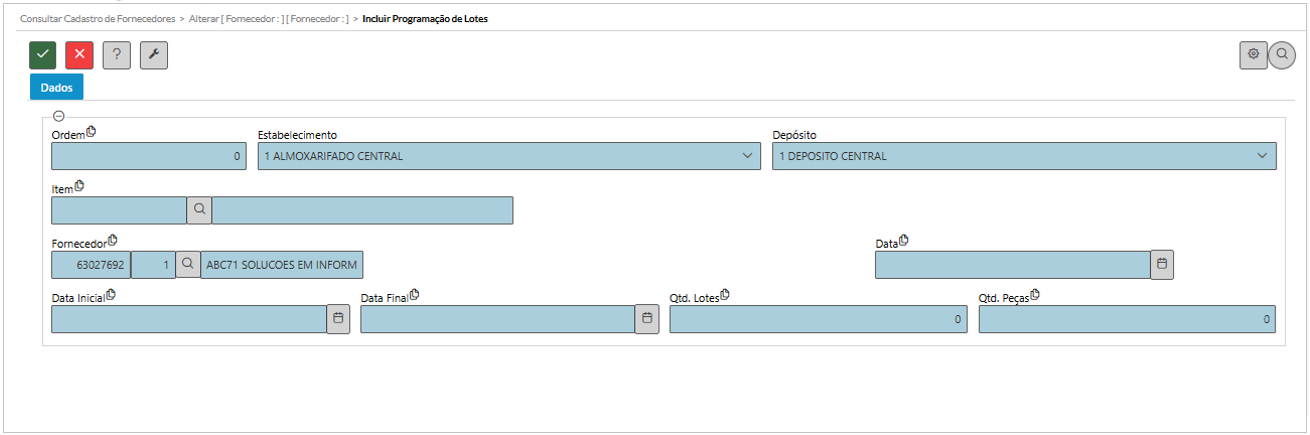The width and height of the screenshot is (1310, 435).
Task: Click the wrench tools button
Action: (x=154, y=56)
